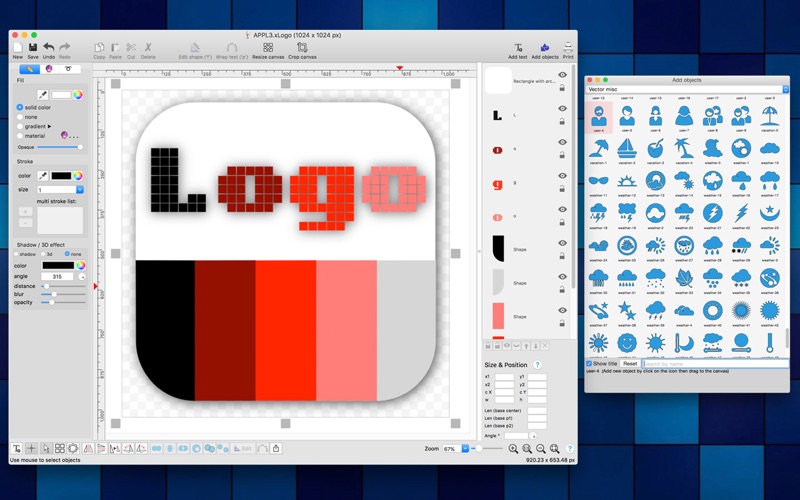800x500 pixels.
Task: Pick the fill eyedropper tool
Action: pos(42,95)
